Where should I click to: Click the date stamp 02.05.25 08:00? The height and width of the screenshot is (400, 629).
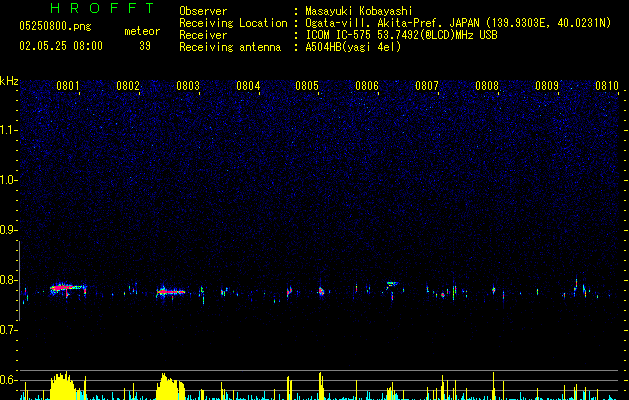(61, 46)
